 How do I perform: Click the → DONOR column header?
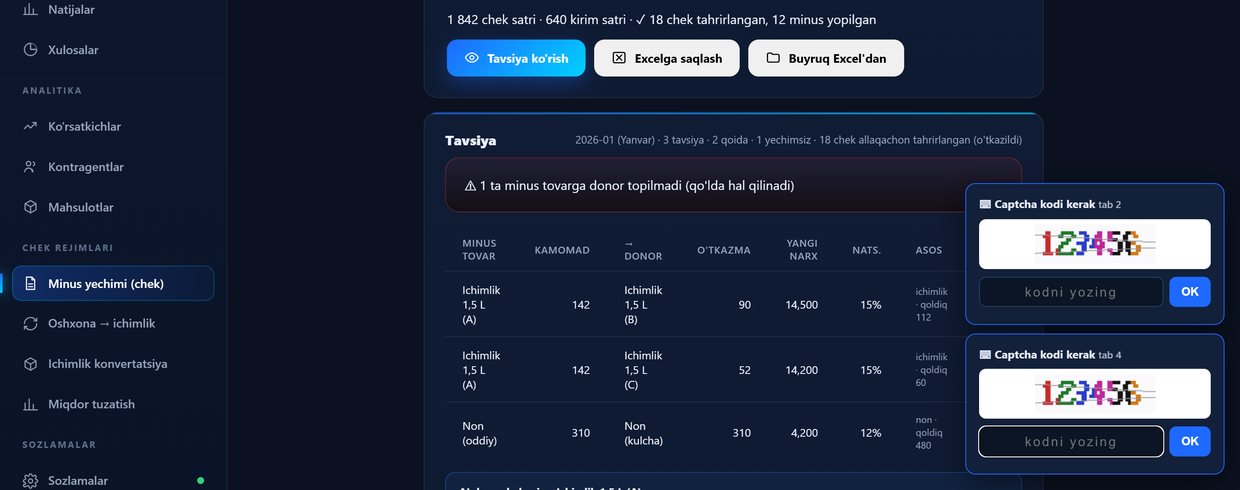click(643, 250)
